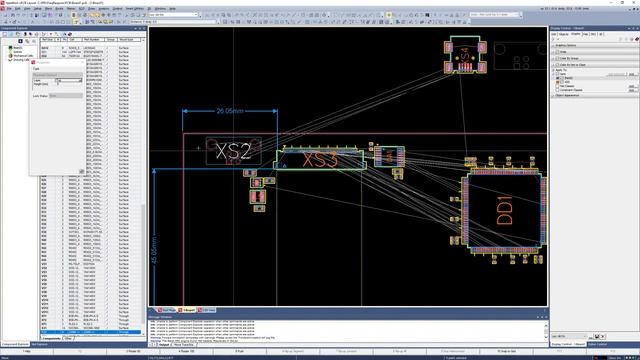Select the Objects tab in Display Control
The height and width of the screenshot is (360, 640).
pos(564,34)
